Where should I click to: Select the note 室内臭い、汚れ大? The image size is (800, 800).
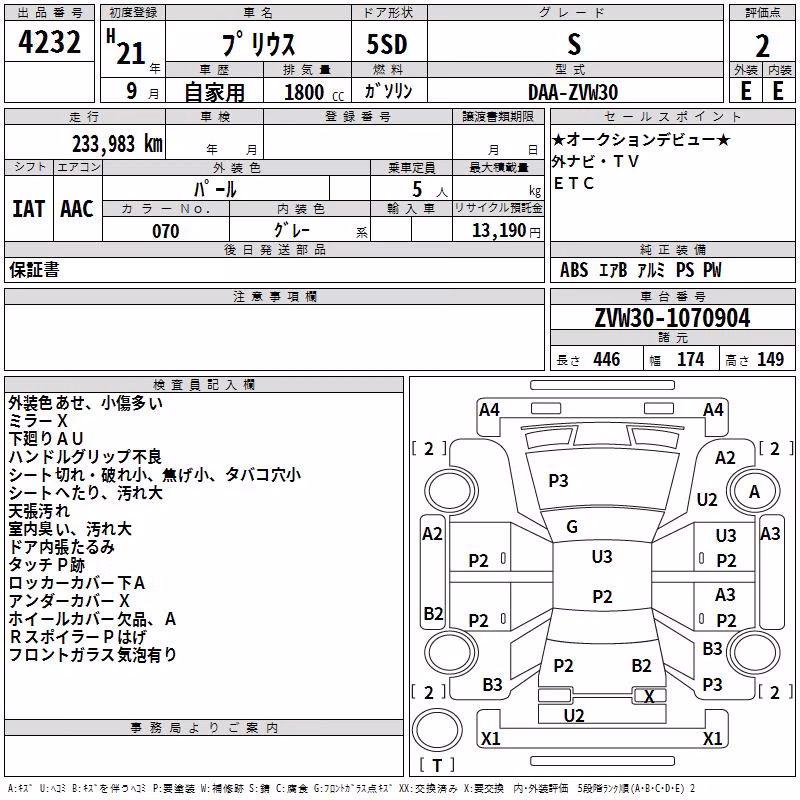pos(70,529)
